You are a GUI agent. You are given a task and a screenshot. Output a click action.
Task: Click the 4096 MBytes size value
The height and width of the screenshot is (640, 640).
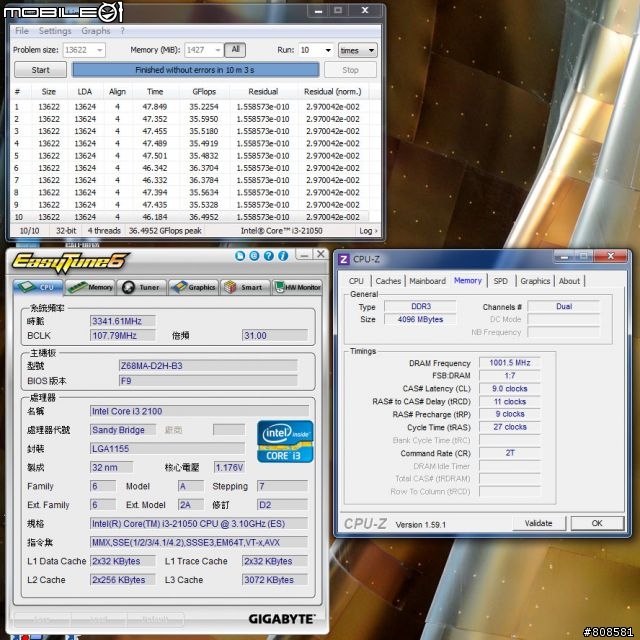420,319
